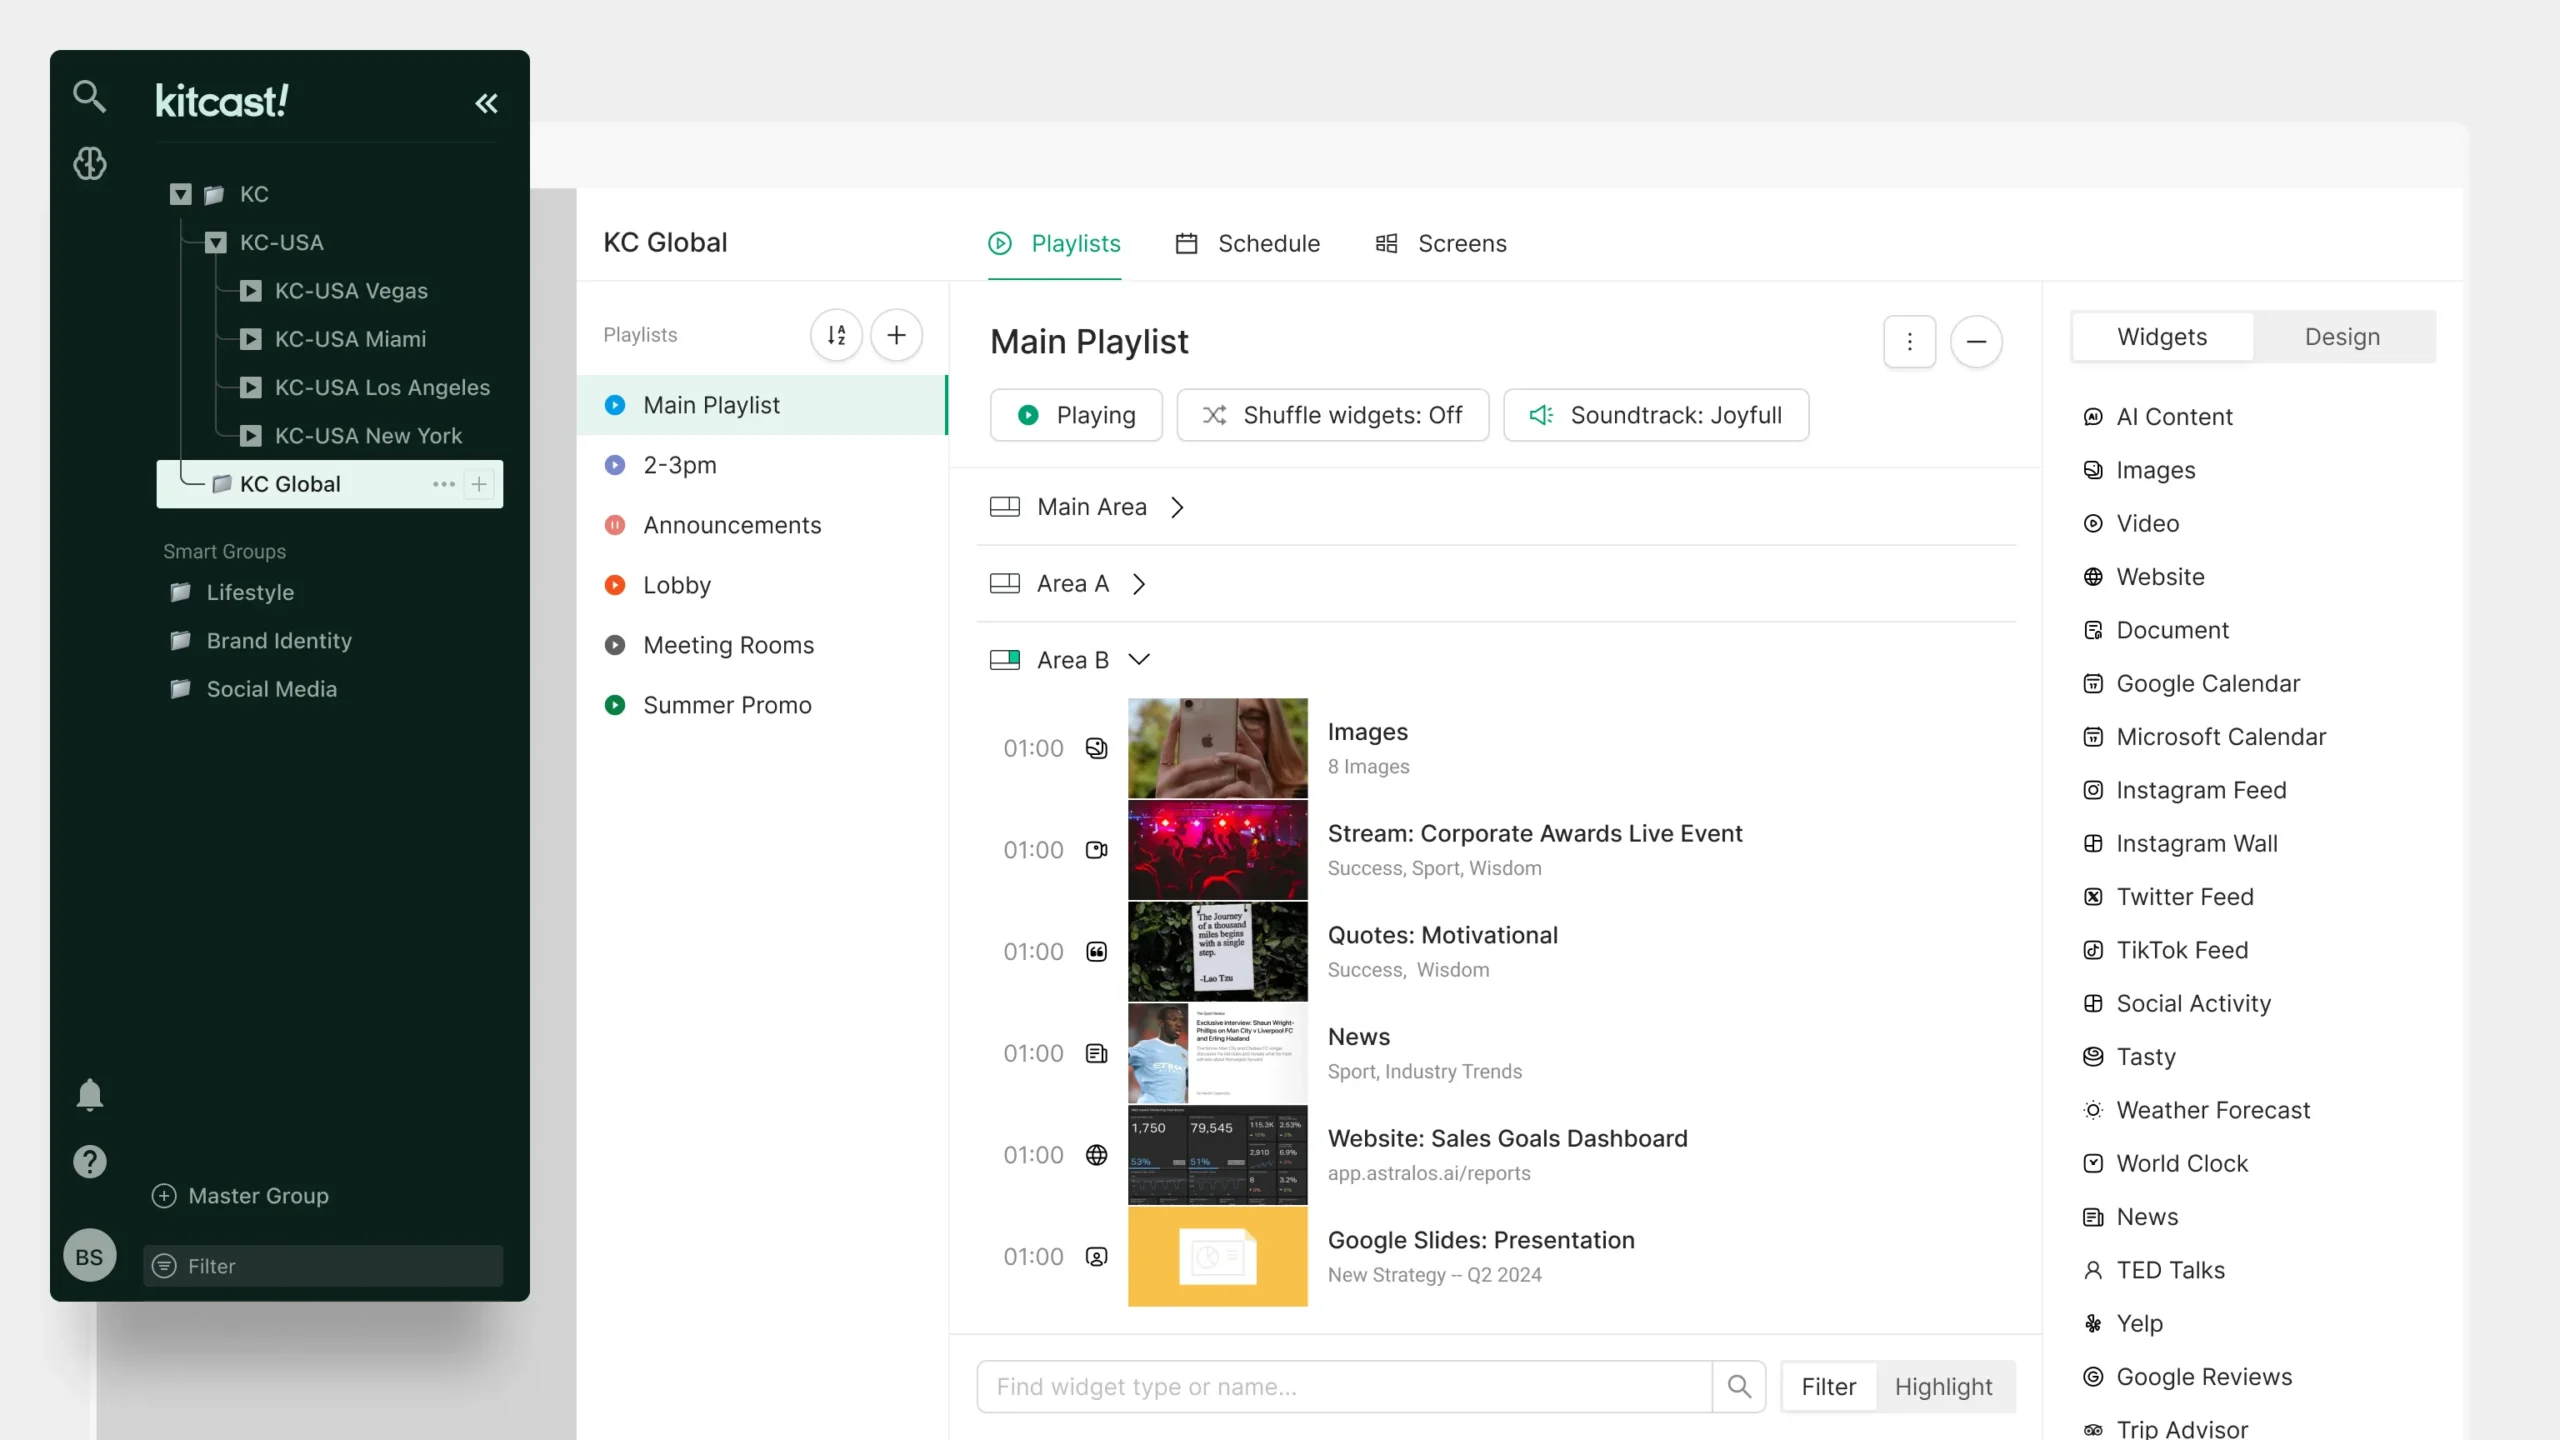Change the Joyfull soundtrack
This screenshot has width=2560, height=1440.
[x=1655, y=414]
